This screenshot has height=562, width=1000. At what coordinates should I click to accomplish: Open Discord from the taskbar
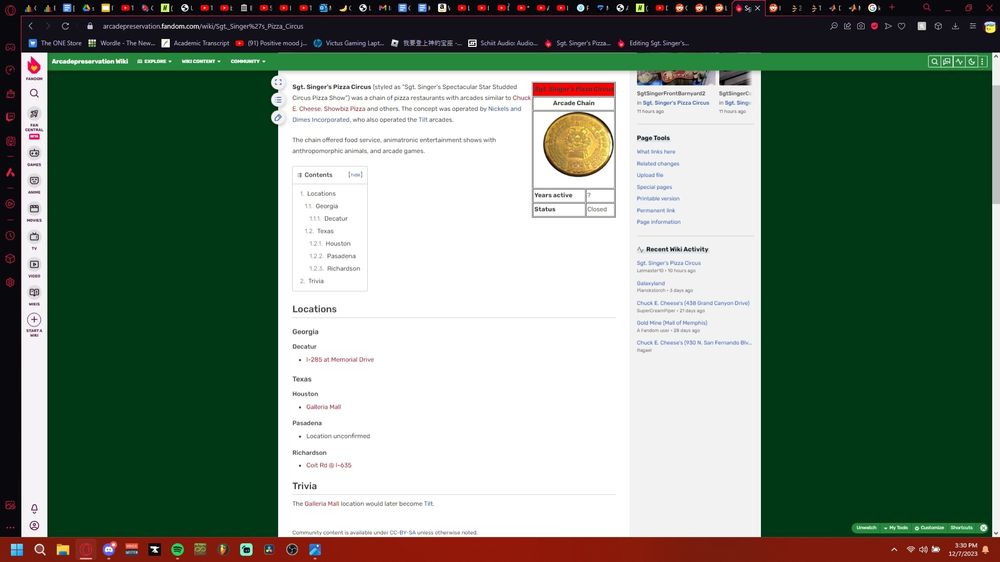(109, 549)
